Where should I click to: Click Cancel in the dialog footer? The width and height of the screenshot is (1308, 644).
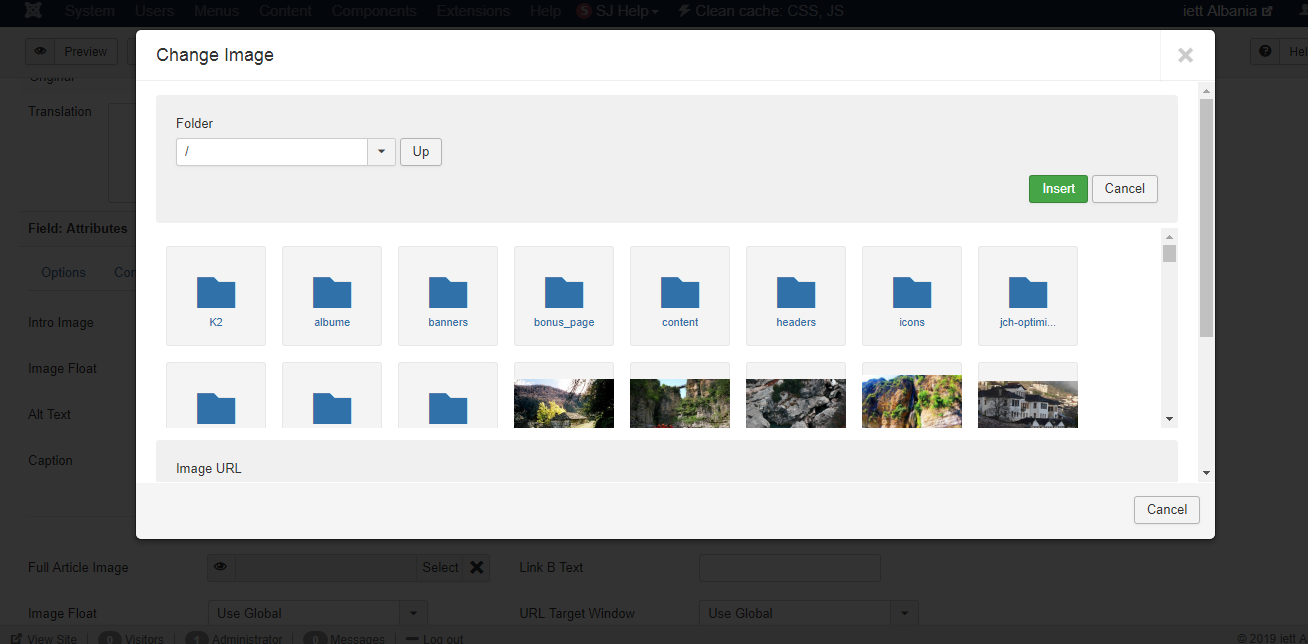click(x=1167, y=510)
